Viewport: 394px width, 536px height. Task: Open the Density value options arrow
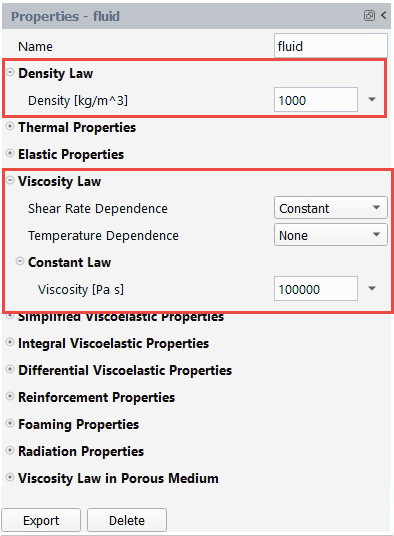pyautogui.click(x=372, y=99)
